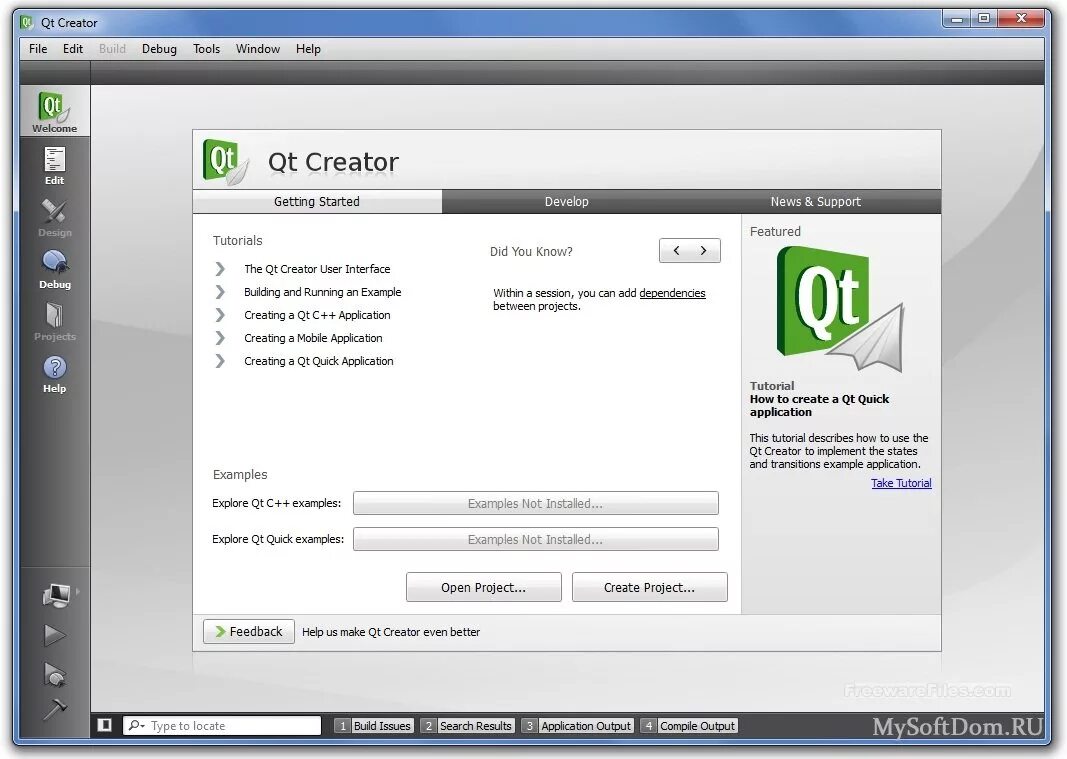Open the Build menu
Viewport: 1067px width, 759px height.
112,49
